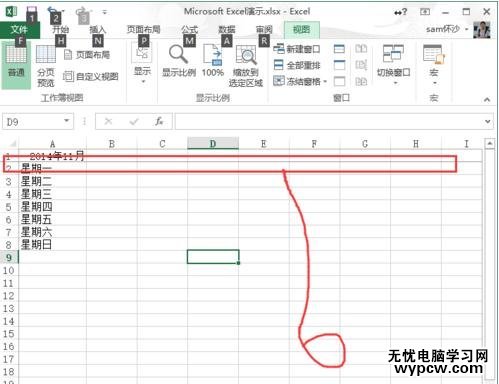499x384 pixels.
Task: Click cell containing 星期五
Action: tap(52, 219)
